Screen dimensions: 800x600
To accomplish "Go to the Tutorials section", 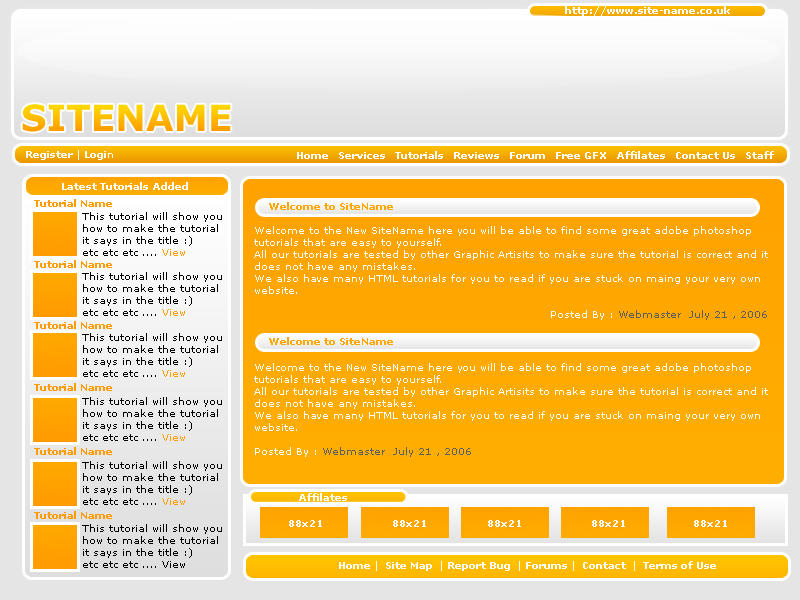I will pos(419,155).
